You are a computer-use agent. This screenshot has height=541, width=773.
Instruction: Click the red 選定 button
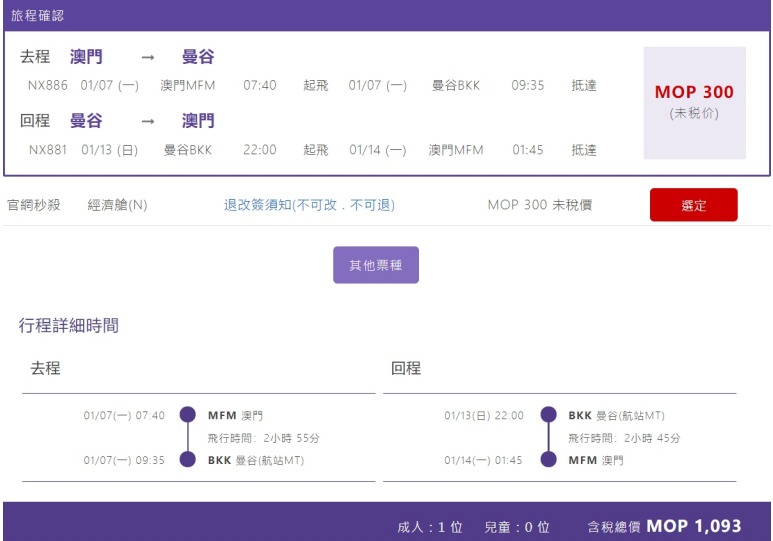(x=693, y=205)
